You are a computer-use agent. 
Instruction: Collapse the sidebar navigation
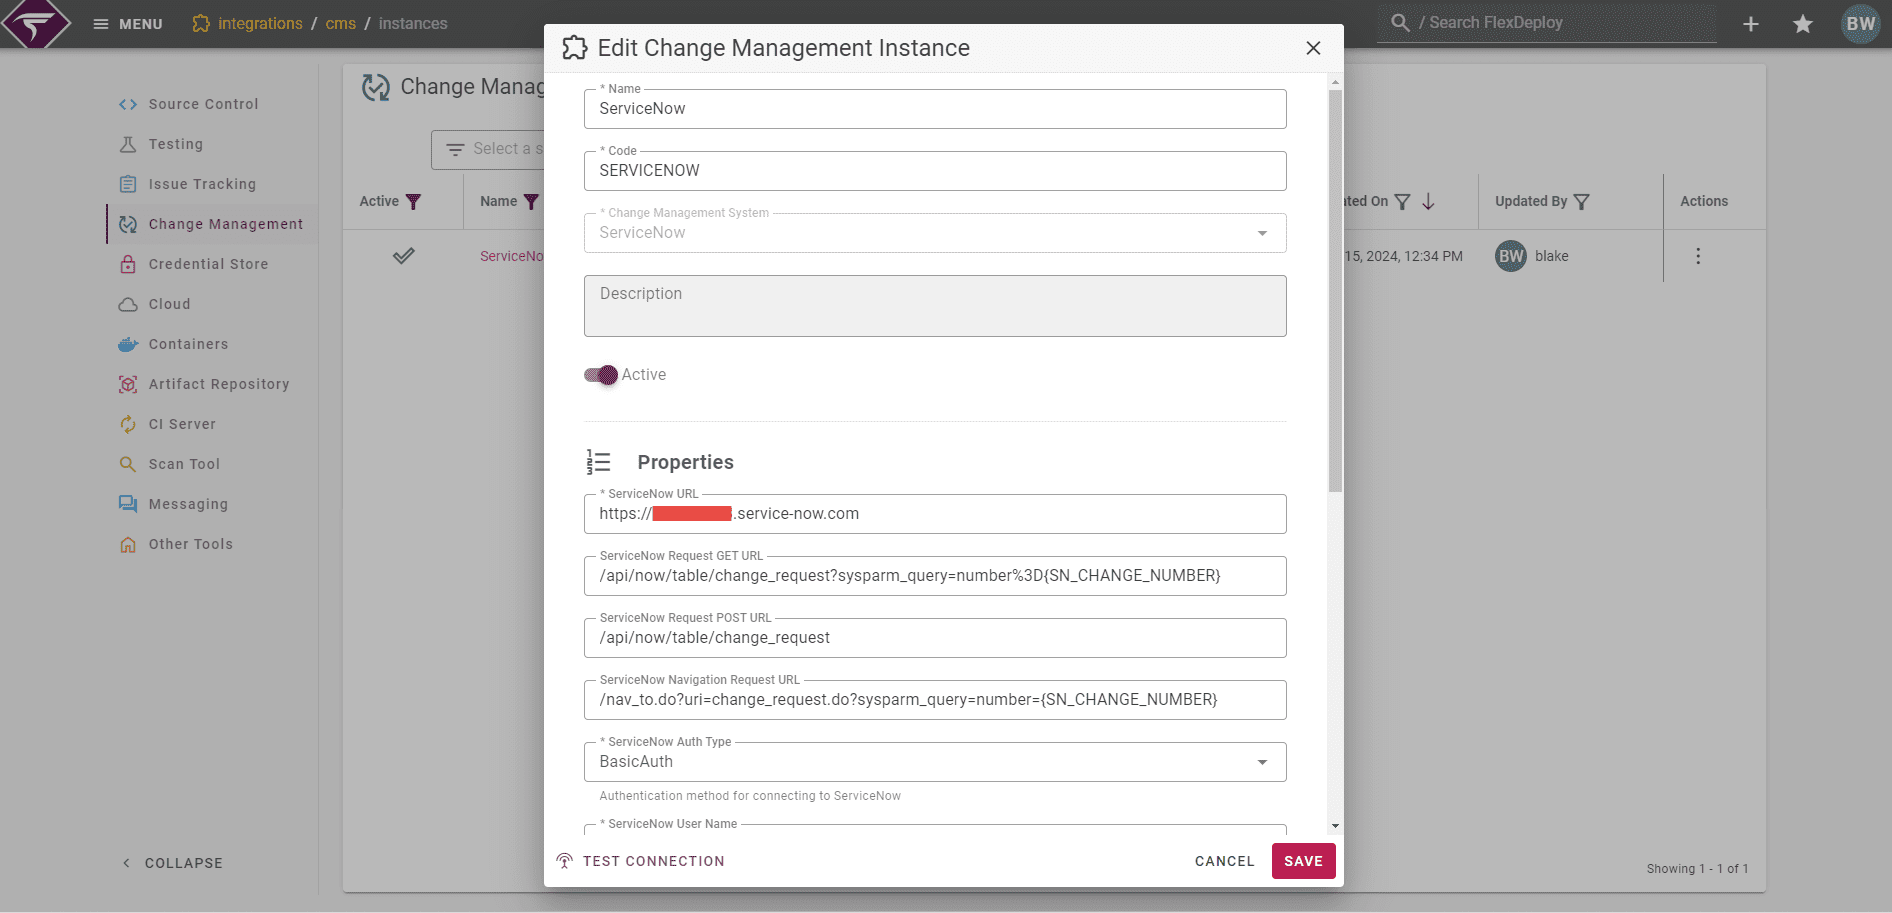pyautogui.click(x=172, y=863)
